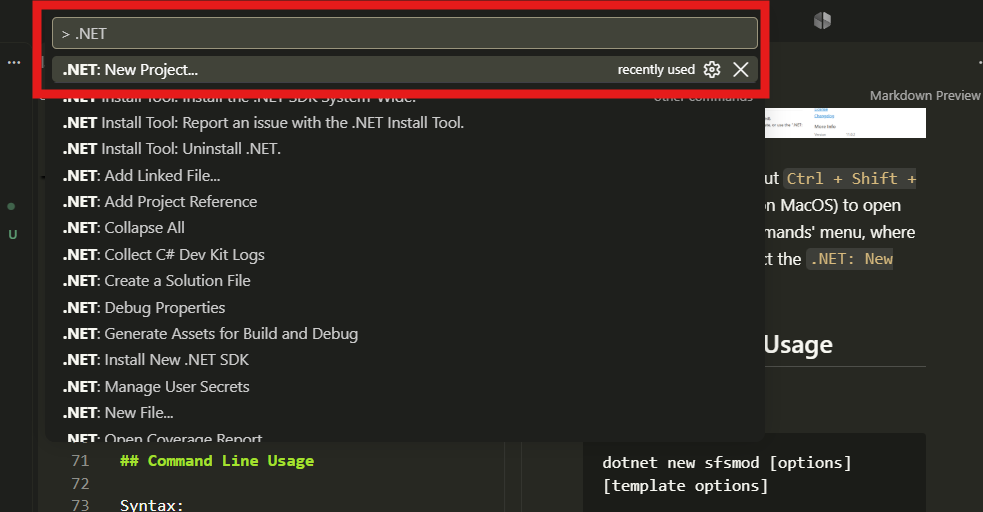This screenshot has height=512, width=983.
Task: Click the command palette input containing '> .NET'
Action: [404, 33]
